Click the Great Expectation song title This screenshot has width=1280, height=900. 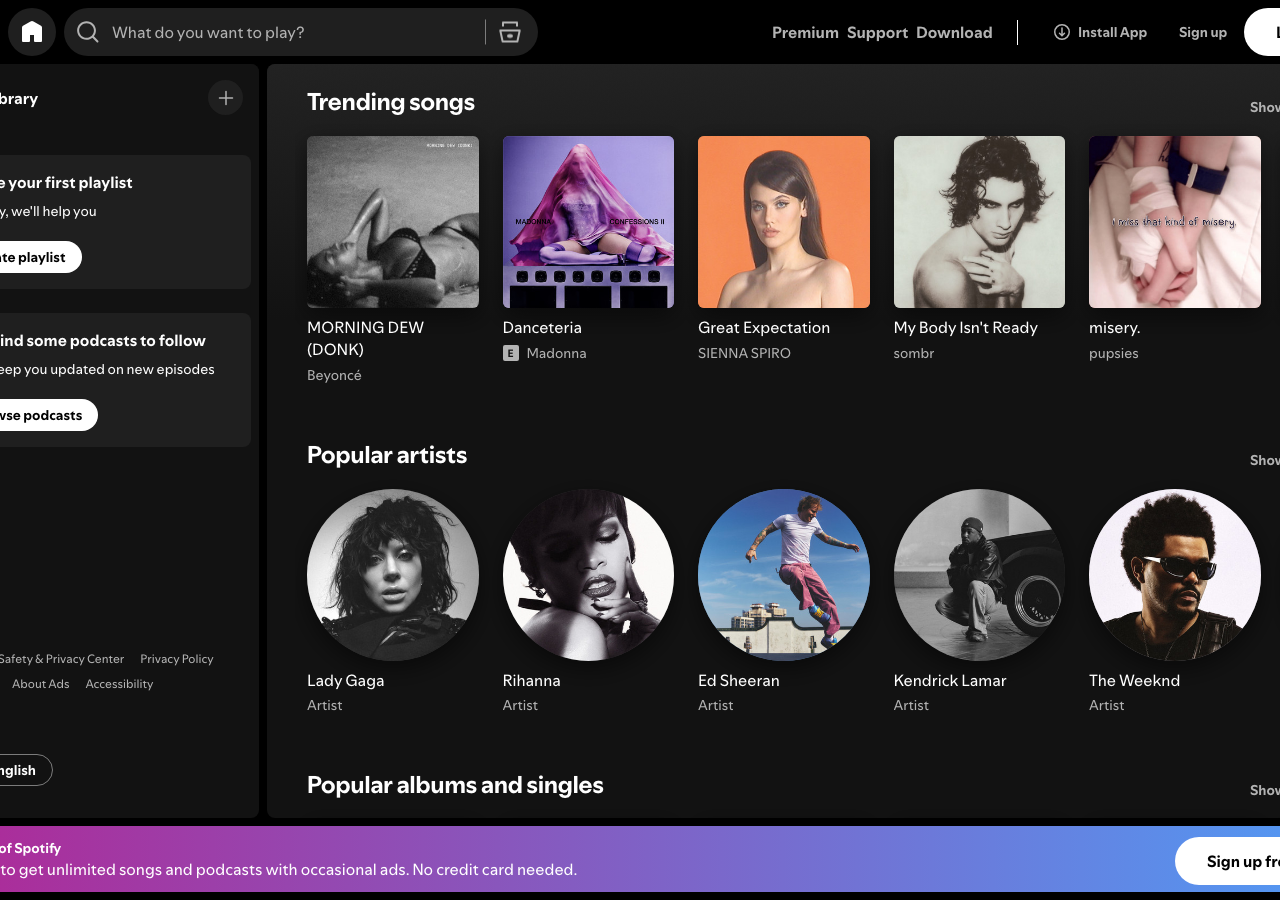click(764, 327)
